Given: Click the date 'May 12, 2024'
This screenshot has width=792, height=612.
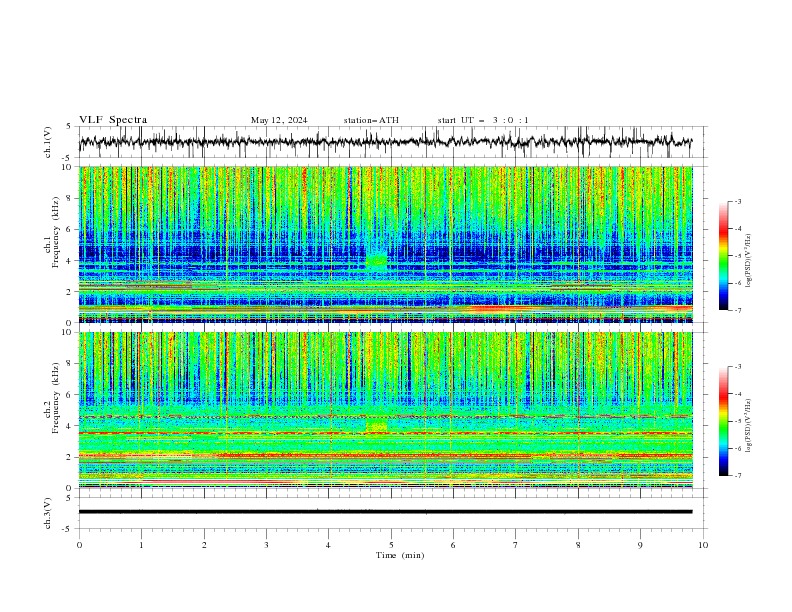Looking at the screenshot, I should click(279, 120).
